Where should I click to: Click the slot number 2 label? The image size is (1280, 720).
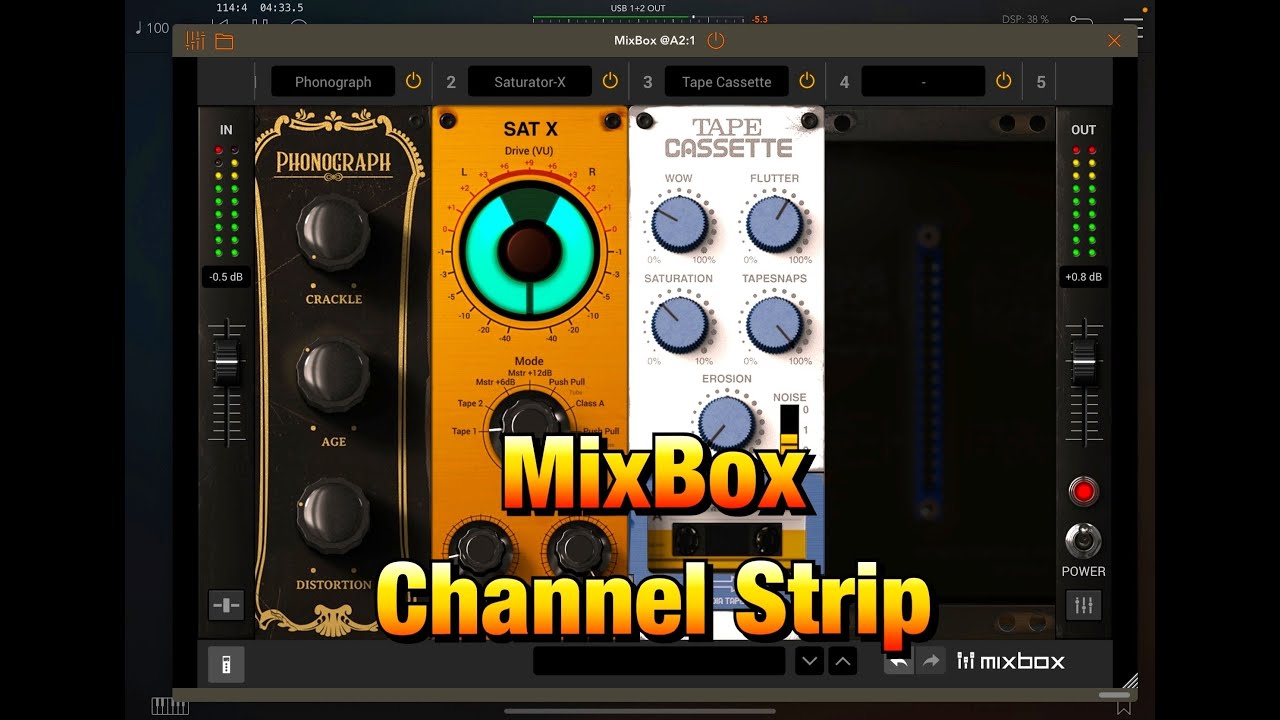451,82
